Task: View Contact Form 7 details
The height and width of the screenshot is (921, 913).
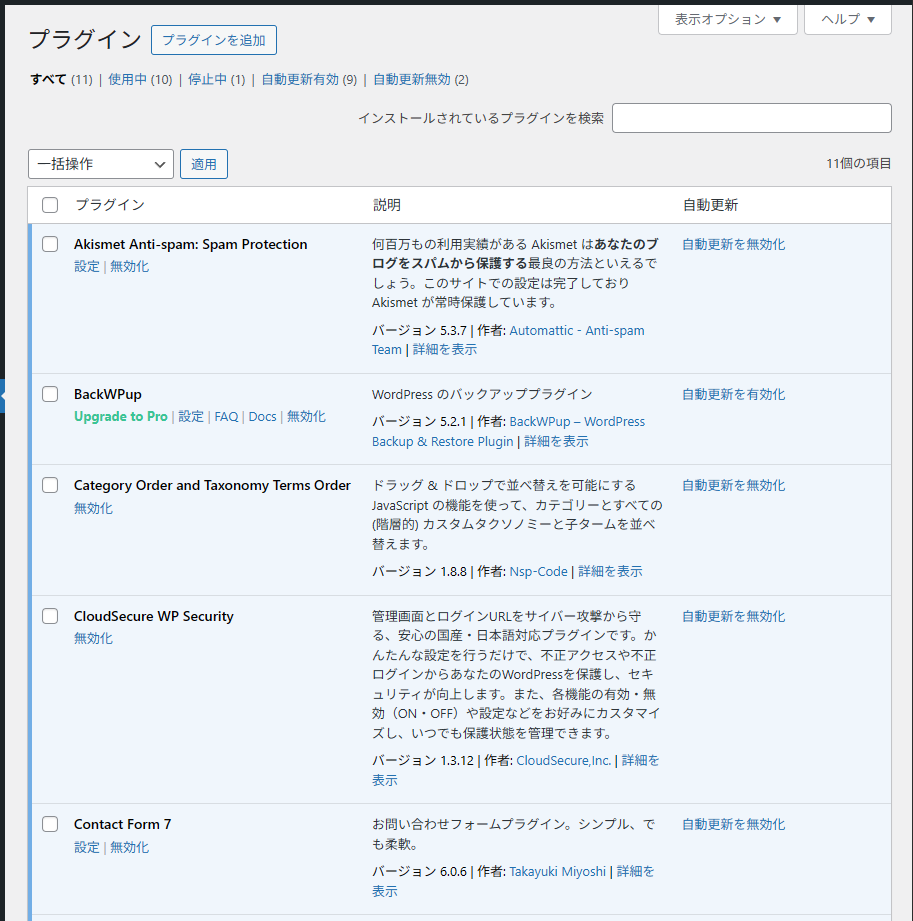Action: [x=635, y=872]
